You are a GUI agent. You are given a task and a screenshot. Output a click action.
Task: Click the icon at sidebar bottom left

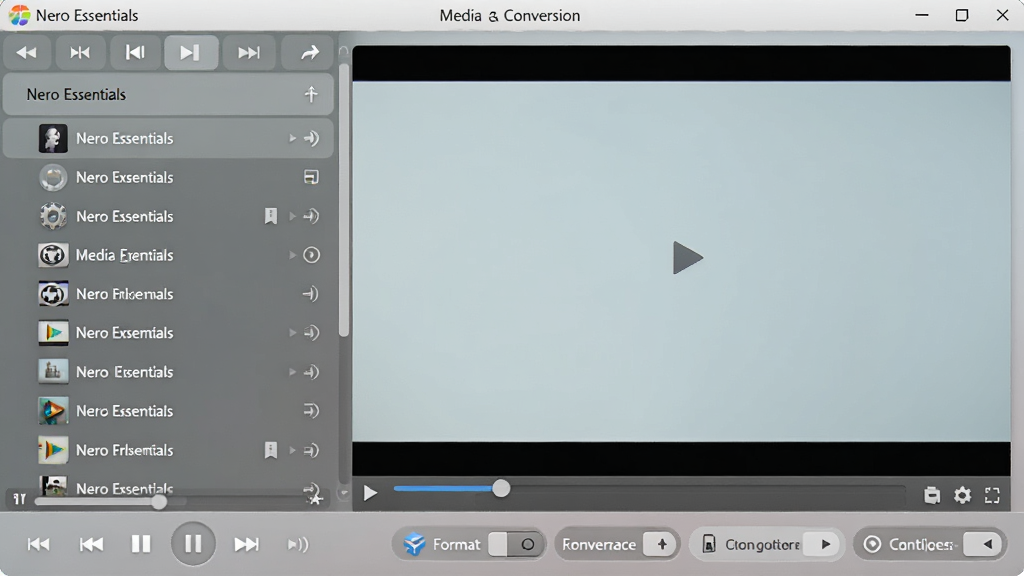pos(20,499)
